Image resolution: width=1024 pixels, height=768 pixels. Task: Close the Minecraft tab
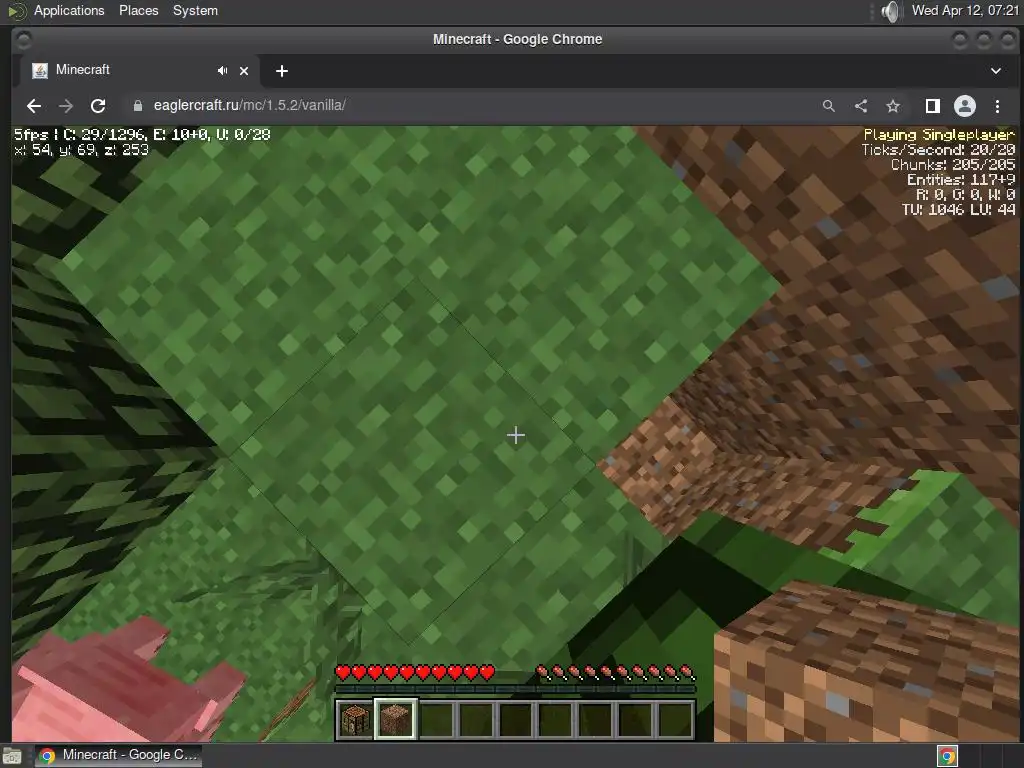tap(244, 71)
